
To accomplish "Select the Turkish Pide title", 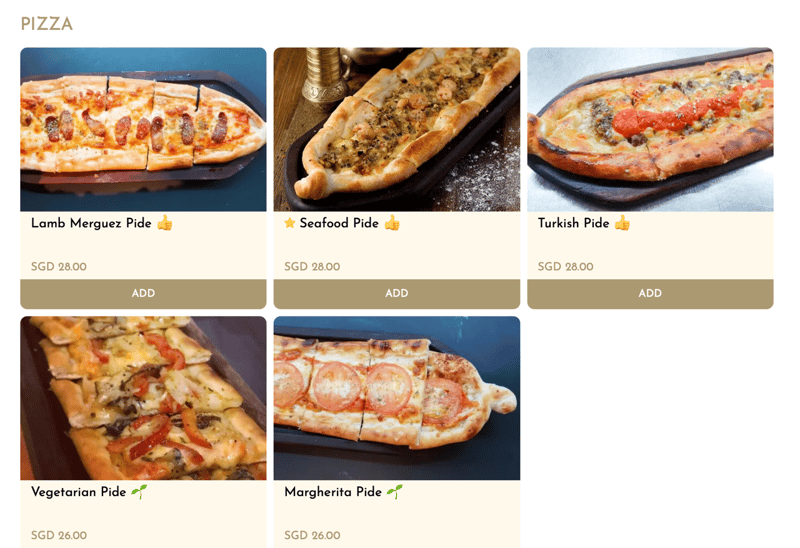I will coord(573,223).
